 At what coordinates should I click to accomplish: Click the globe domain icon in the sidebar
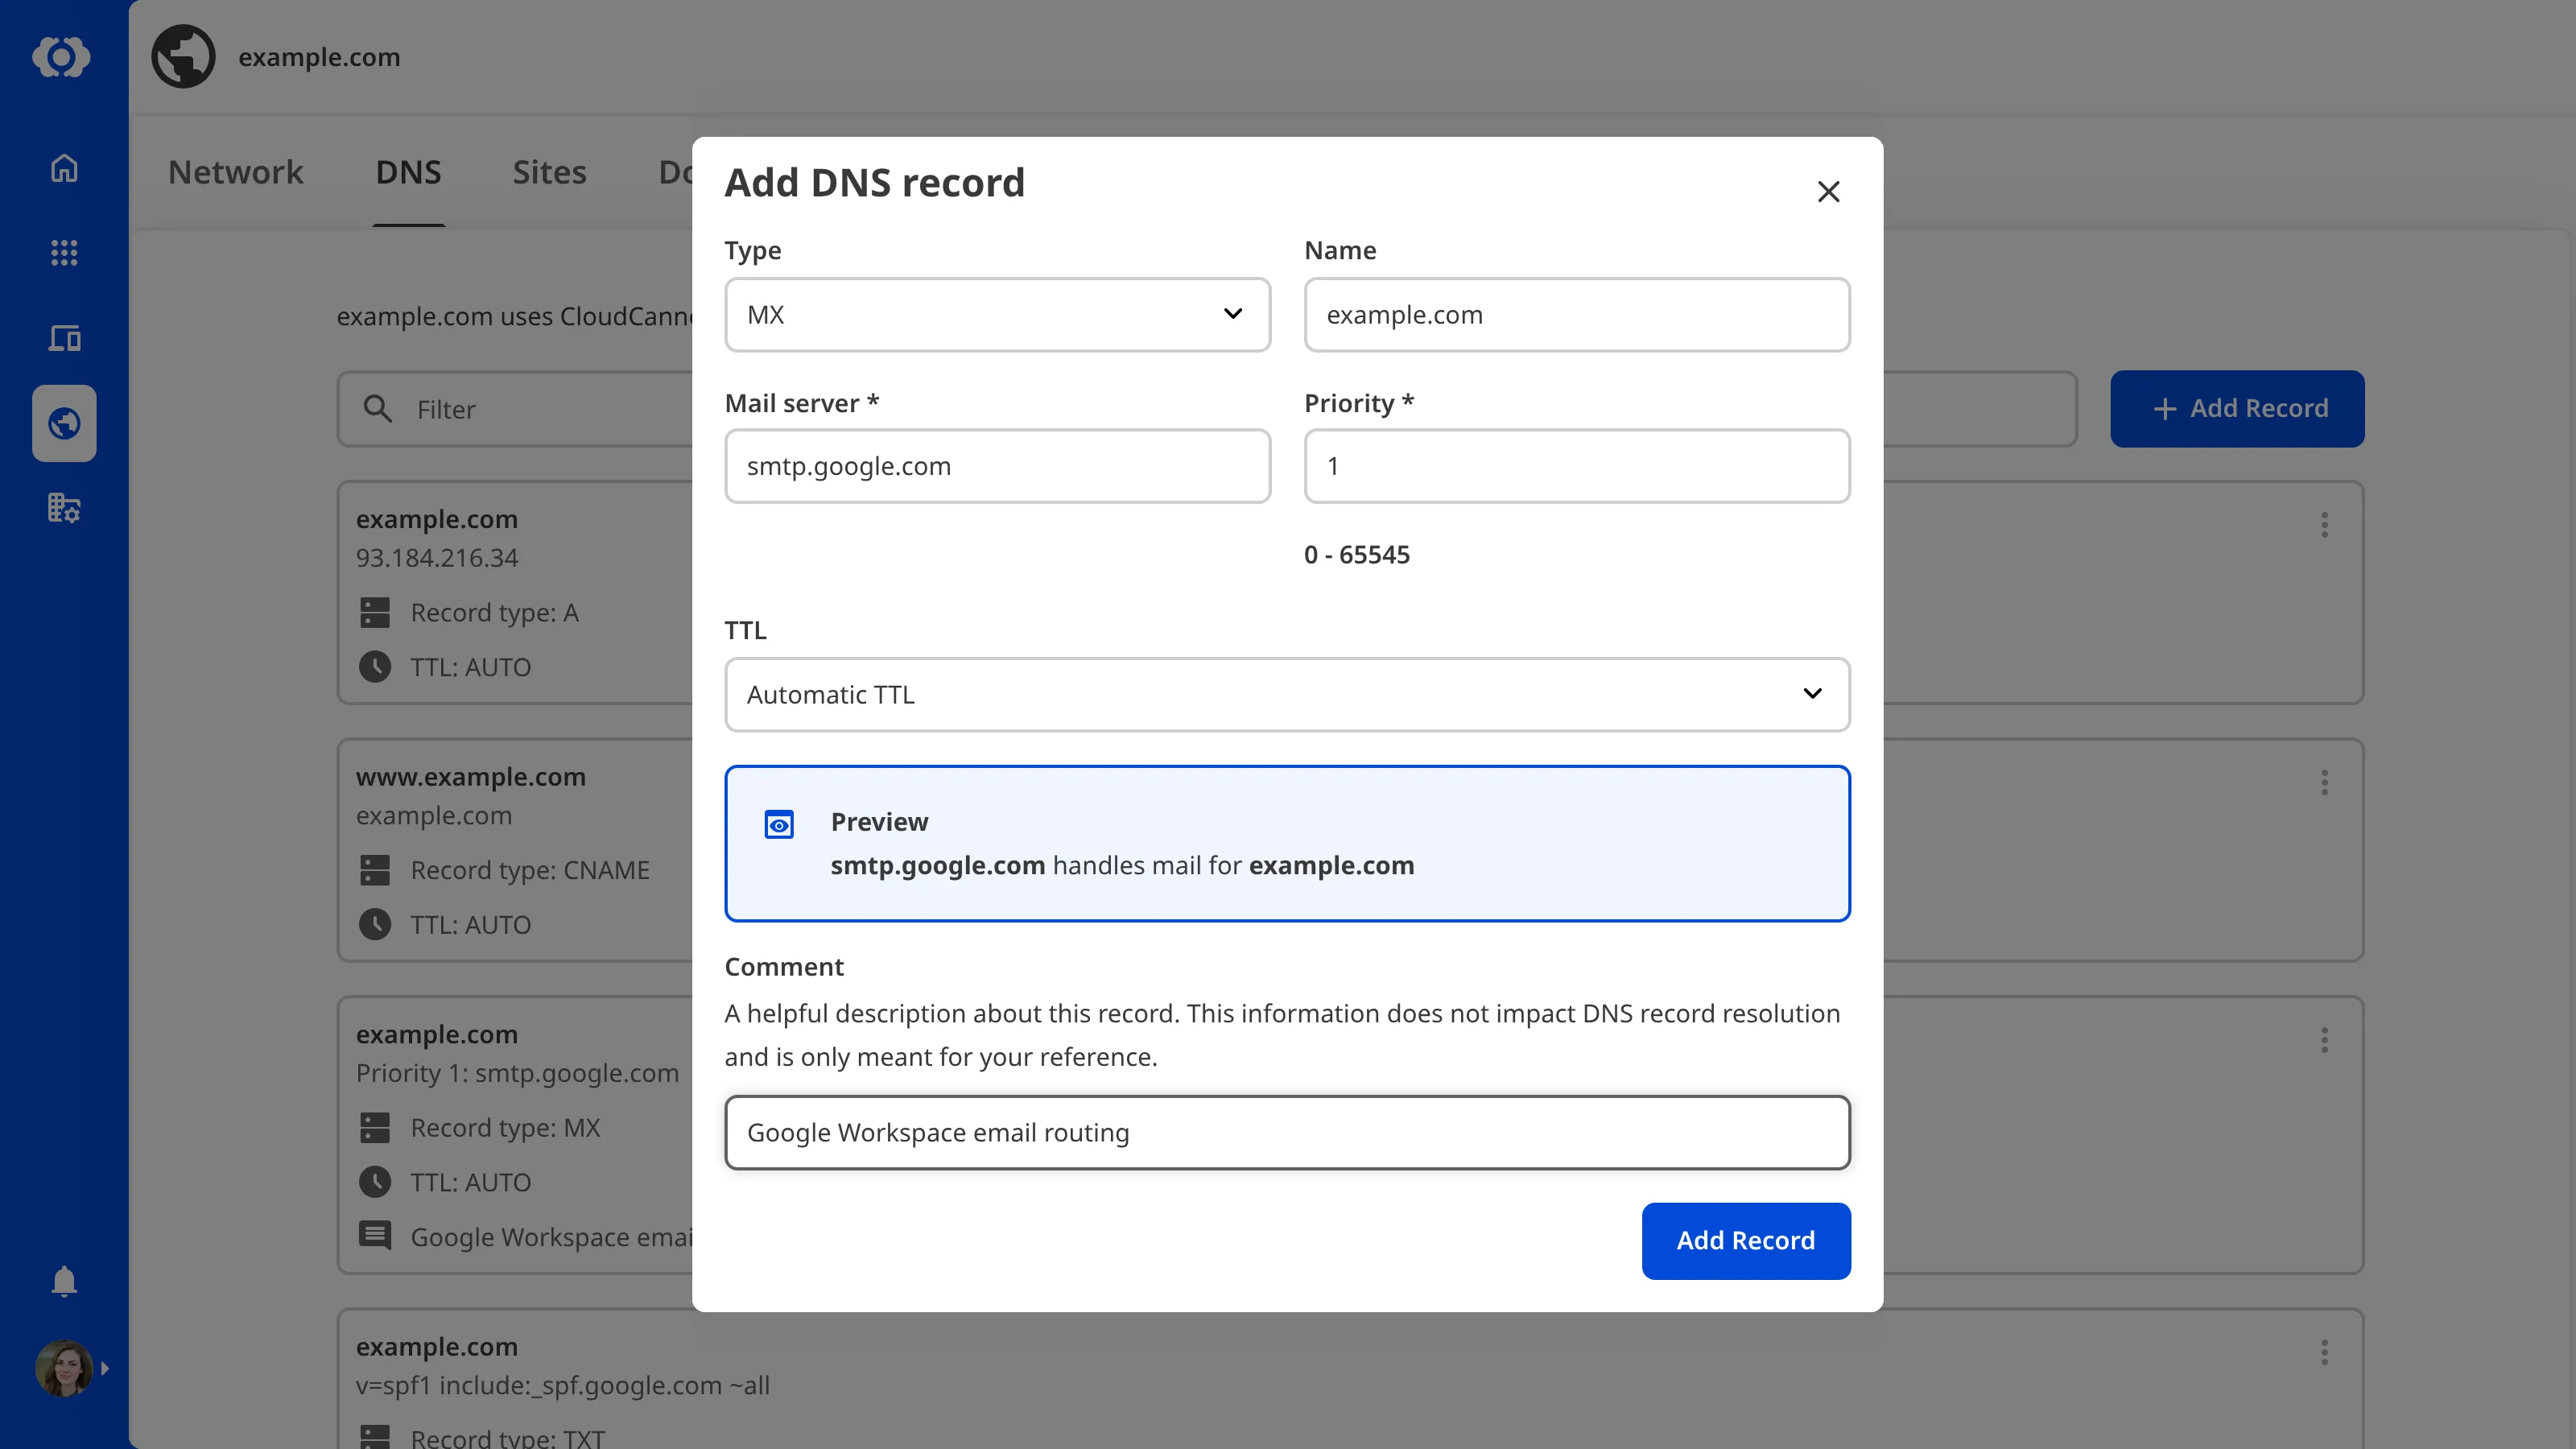pos(63,423)
